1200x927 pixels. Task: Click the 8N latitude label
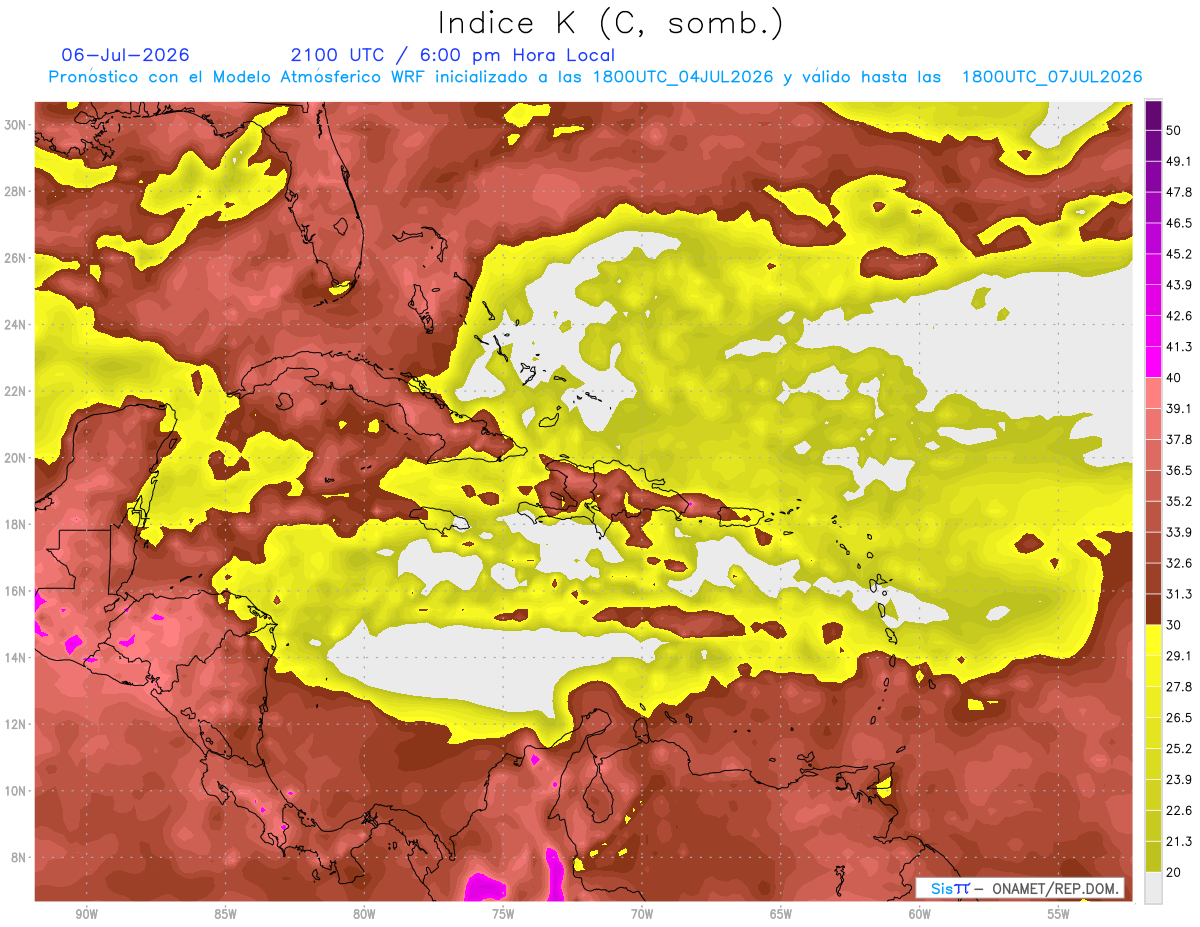20,858
